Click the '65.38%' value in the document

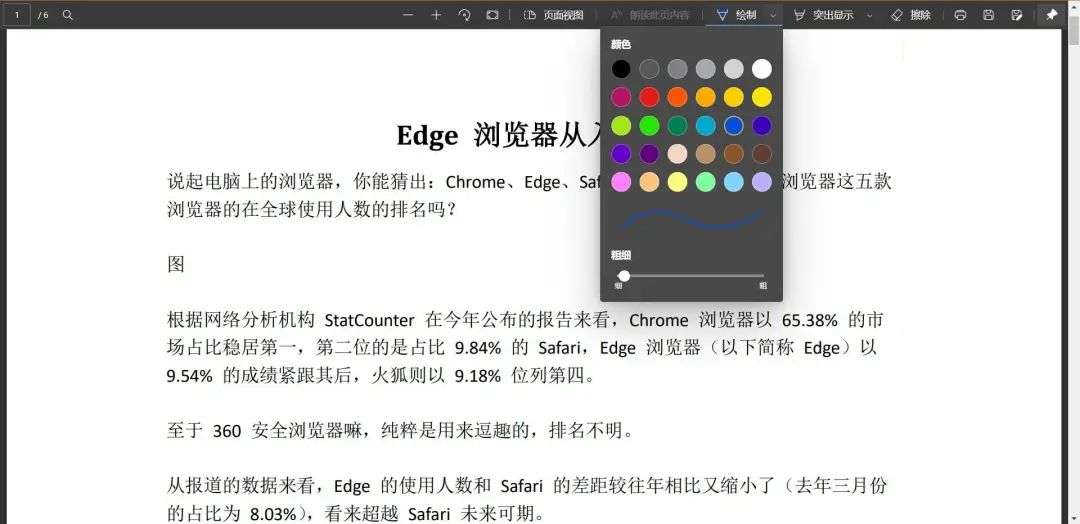(x=810, y=320)
